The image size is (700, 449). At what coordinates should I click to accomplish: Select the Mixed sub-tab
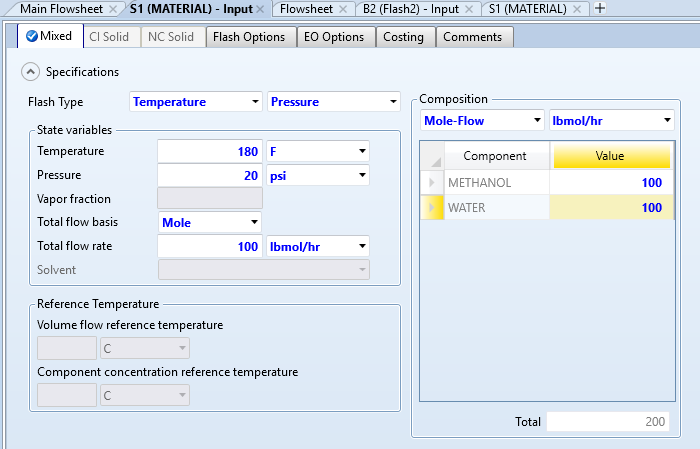tap(50, 36)
